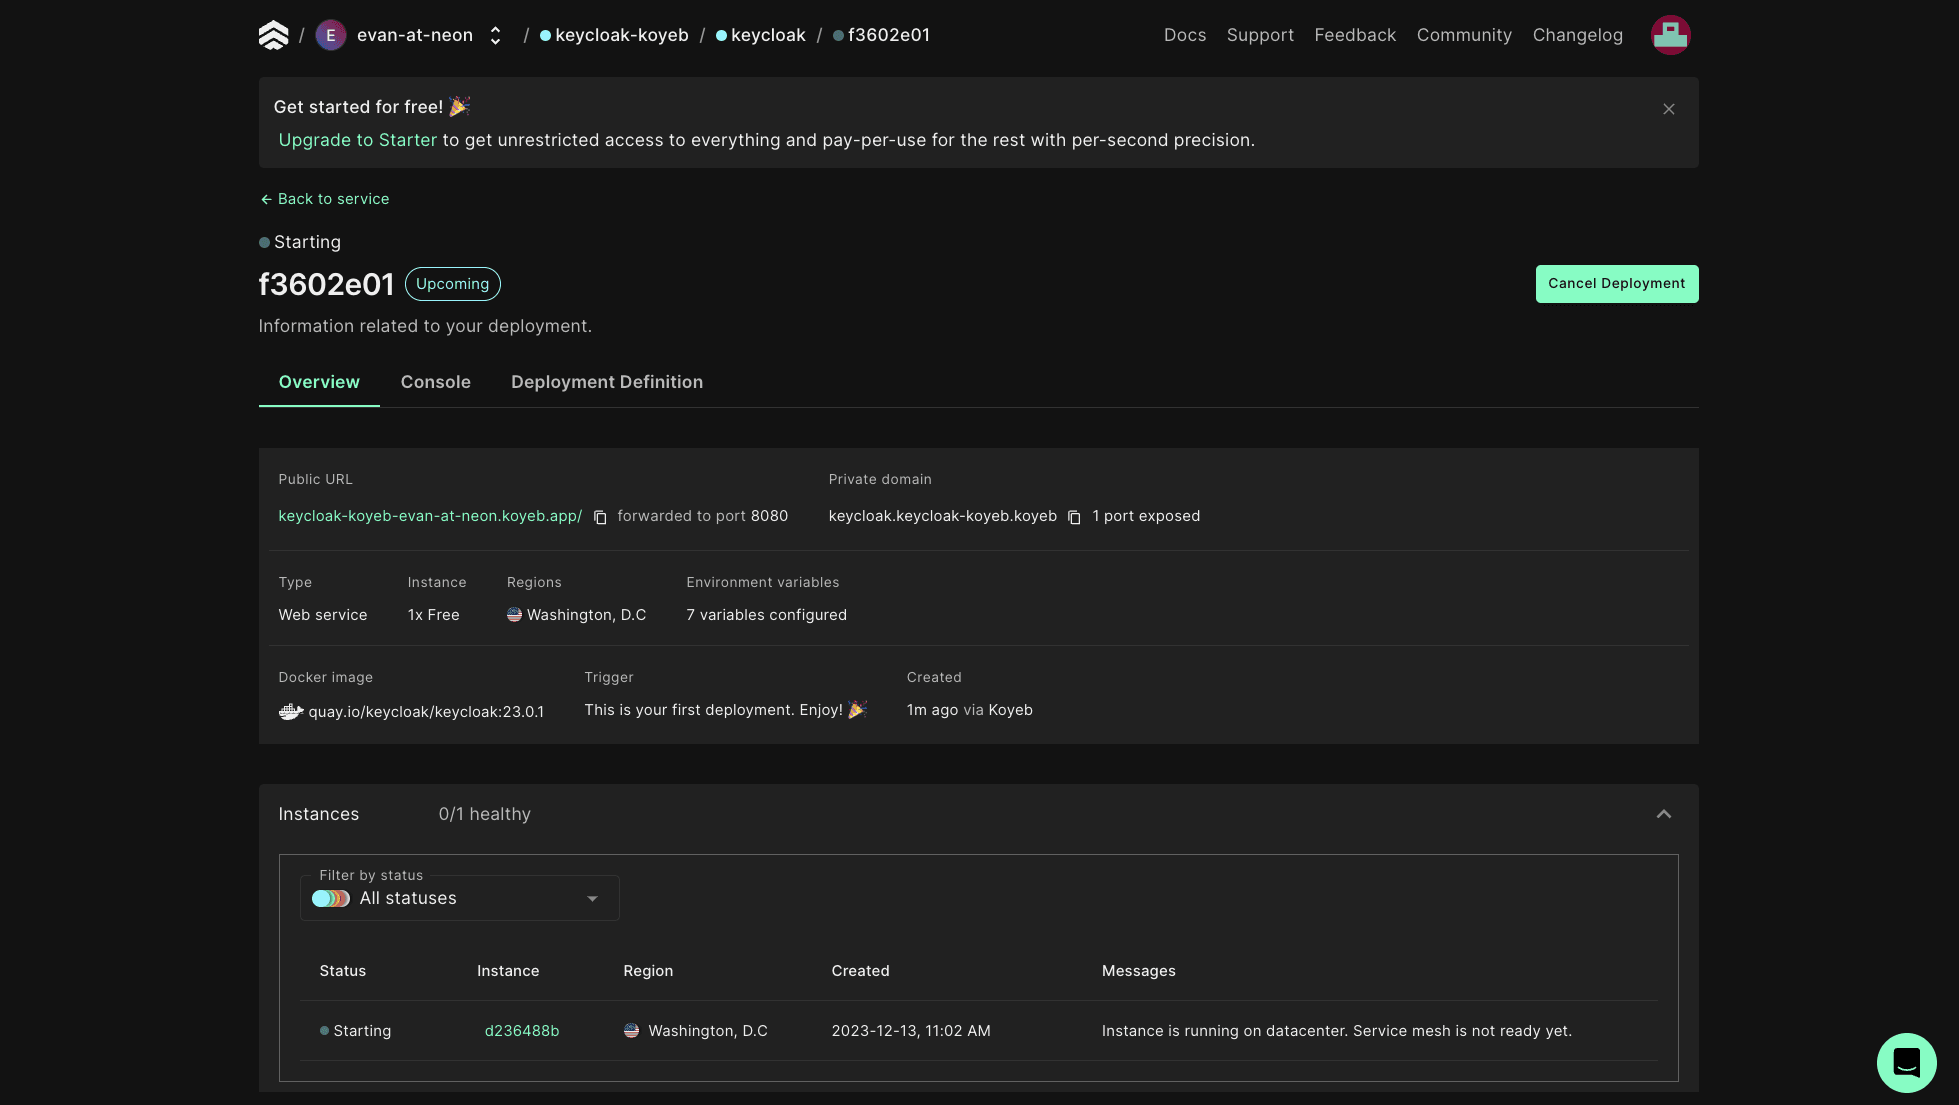Collapse the Instances section
Screen dimensions: 1959x1105
point(1663,814)
